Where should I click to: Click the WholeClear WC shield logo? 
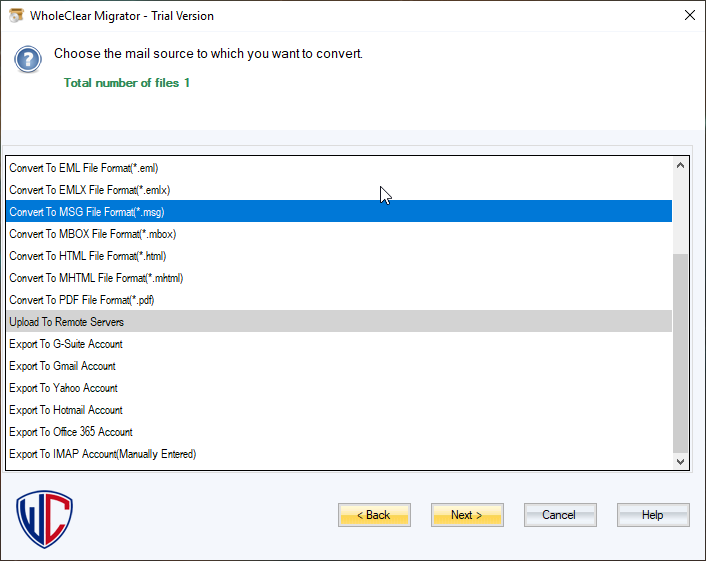click(x=45, y=518)
